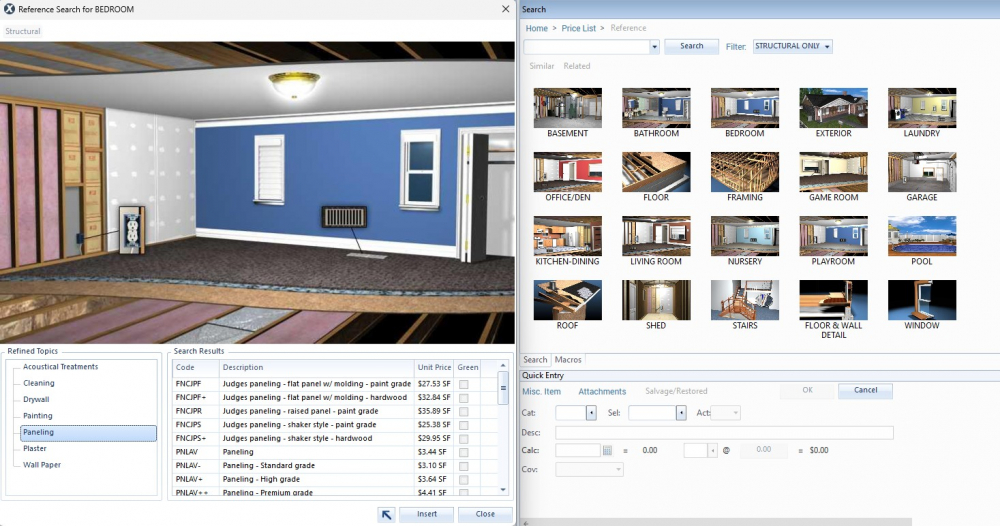1000x526 pixels.
Task: Open the STAIRS reference picture
Action: [x=744, y=300]
